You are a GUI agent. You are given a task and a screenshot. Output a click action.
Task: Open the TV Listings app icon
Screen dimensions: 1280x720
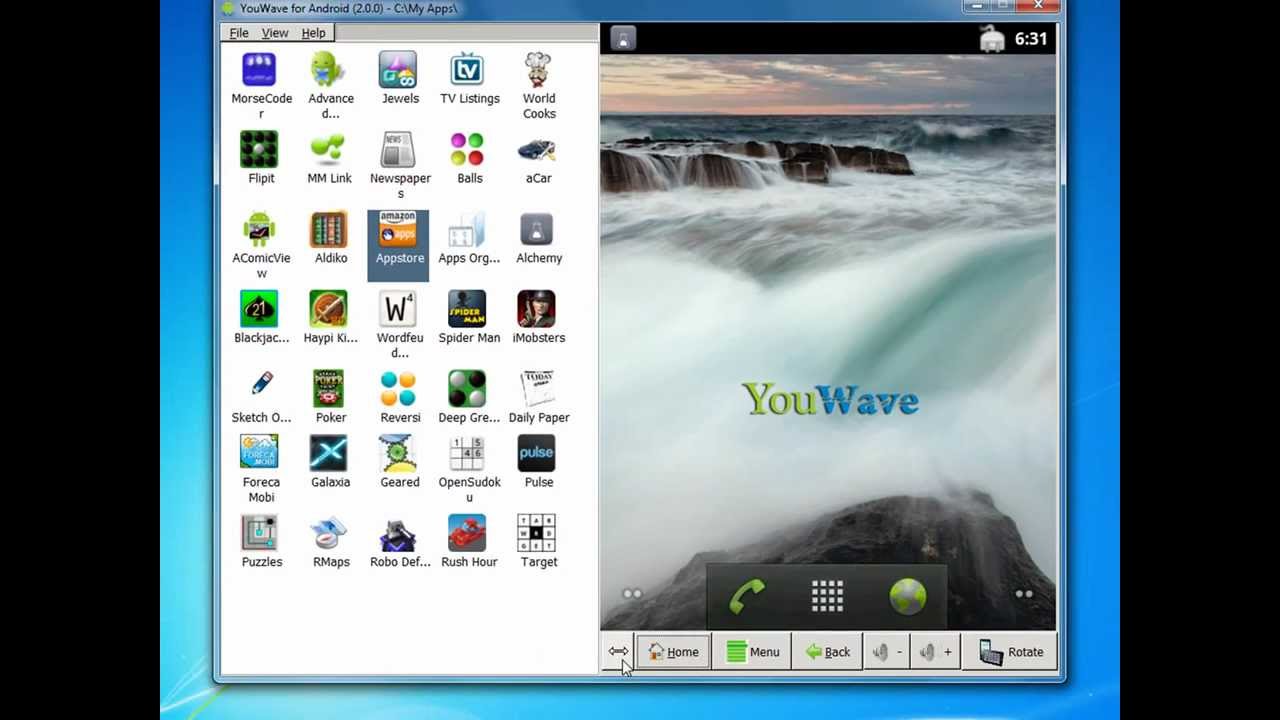467,70
